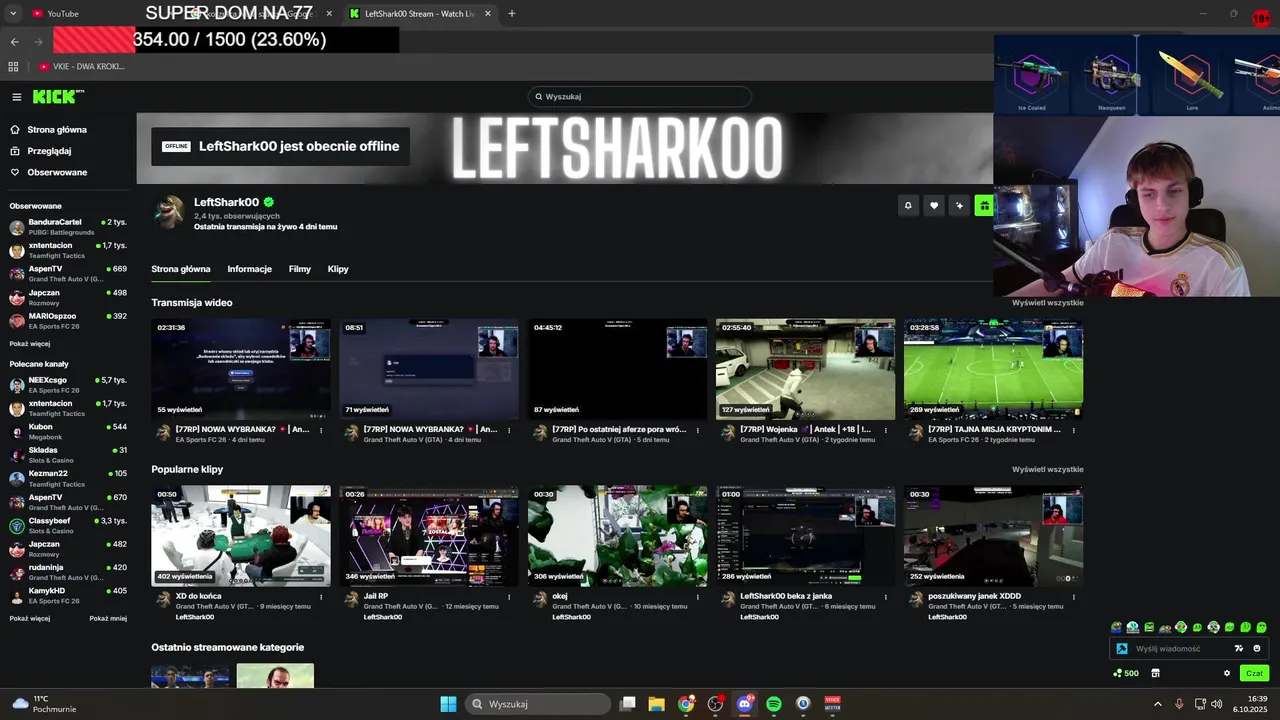This screenshot has height=720, width=1280.
Task: Show hidden system tray icons
Action: (x=1158, y=704)
